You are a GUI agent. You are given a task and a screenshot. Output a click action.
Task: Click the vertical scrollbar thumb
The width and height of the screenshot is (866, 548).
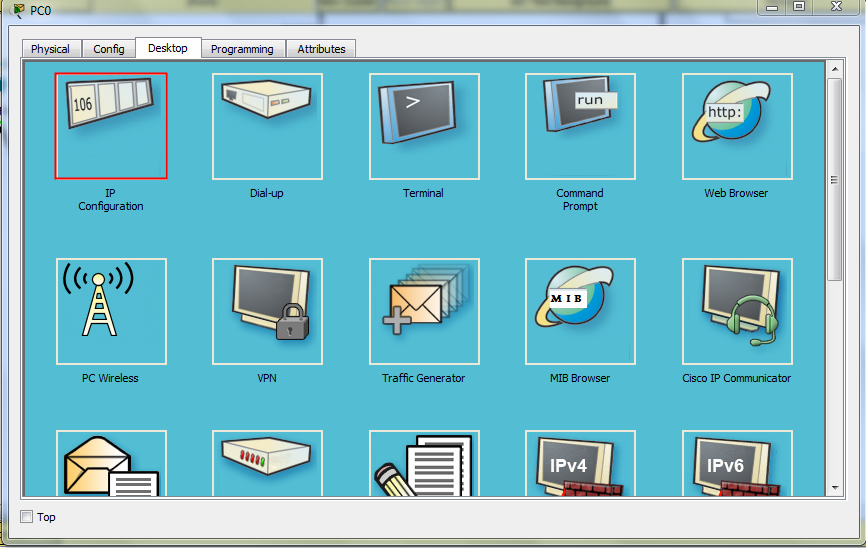(x=835, y=180)
